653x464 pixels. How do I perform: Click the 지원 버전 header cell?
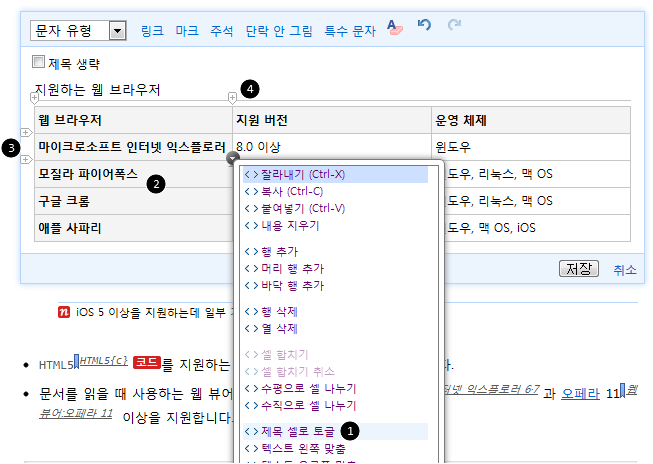tap(331, 120)
